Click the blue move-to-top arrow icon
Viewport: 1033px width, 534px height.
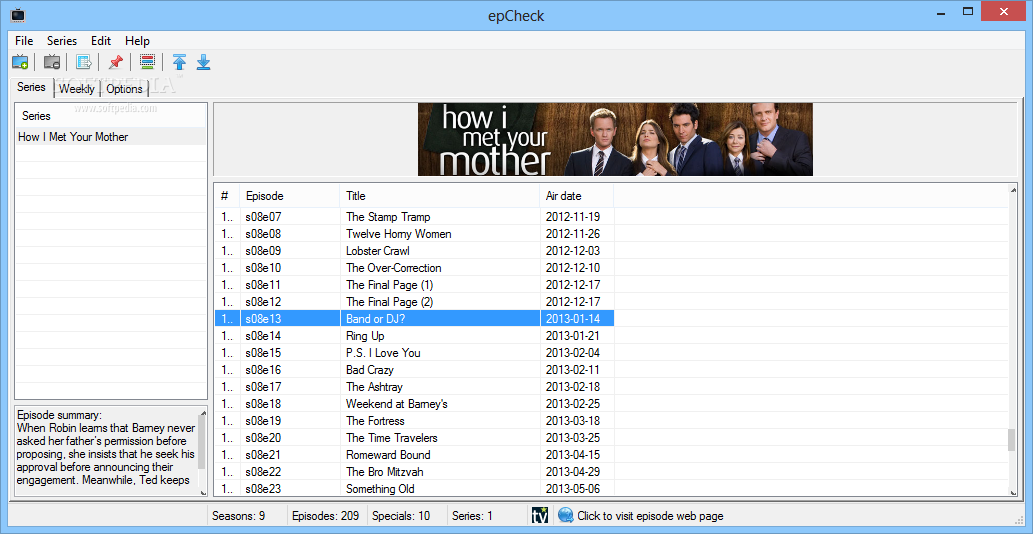[179, 63]
